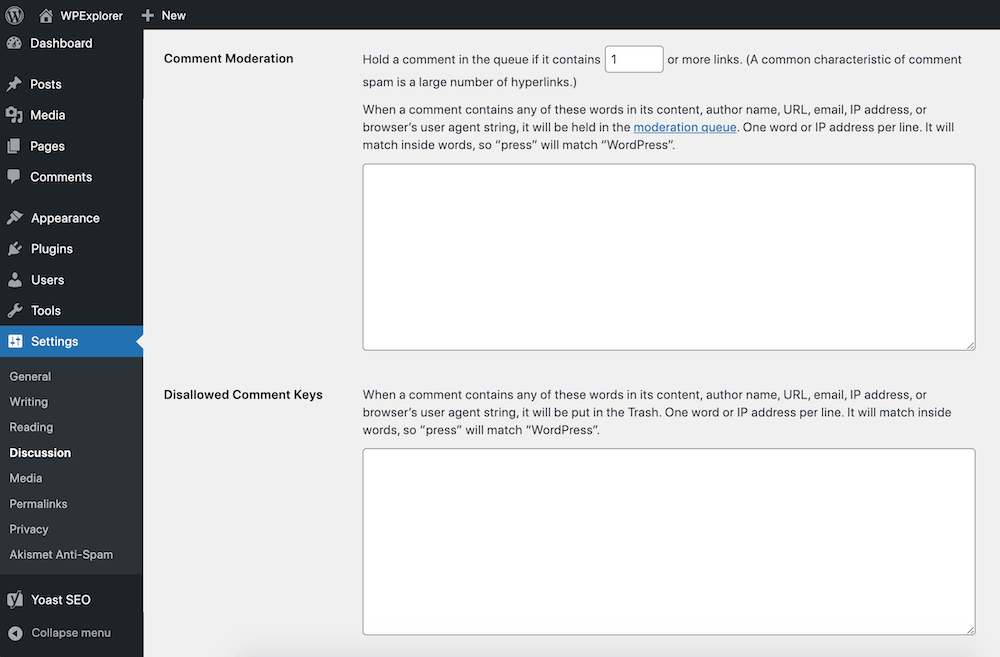Open the New content menu

pos(163,15)
